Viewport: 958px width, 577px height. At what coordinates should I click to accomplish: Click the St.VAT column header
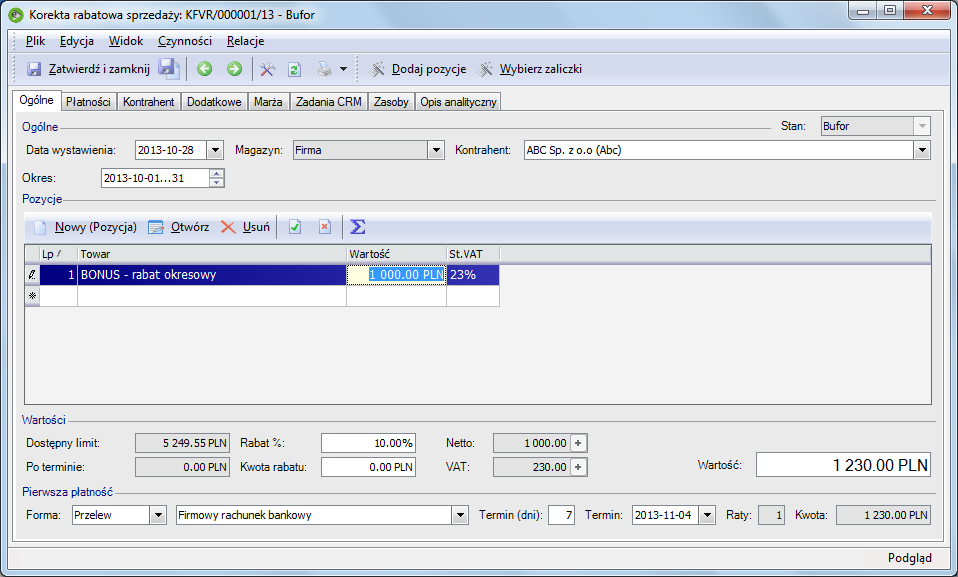tap(474, 254)
